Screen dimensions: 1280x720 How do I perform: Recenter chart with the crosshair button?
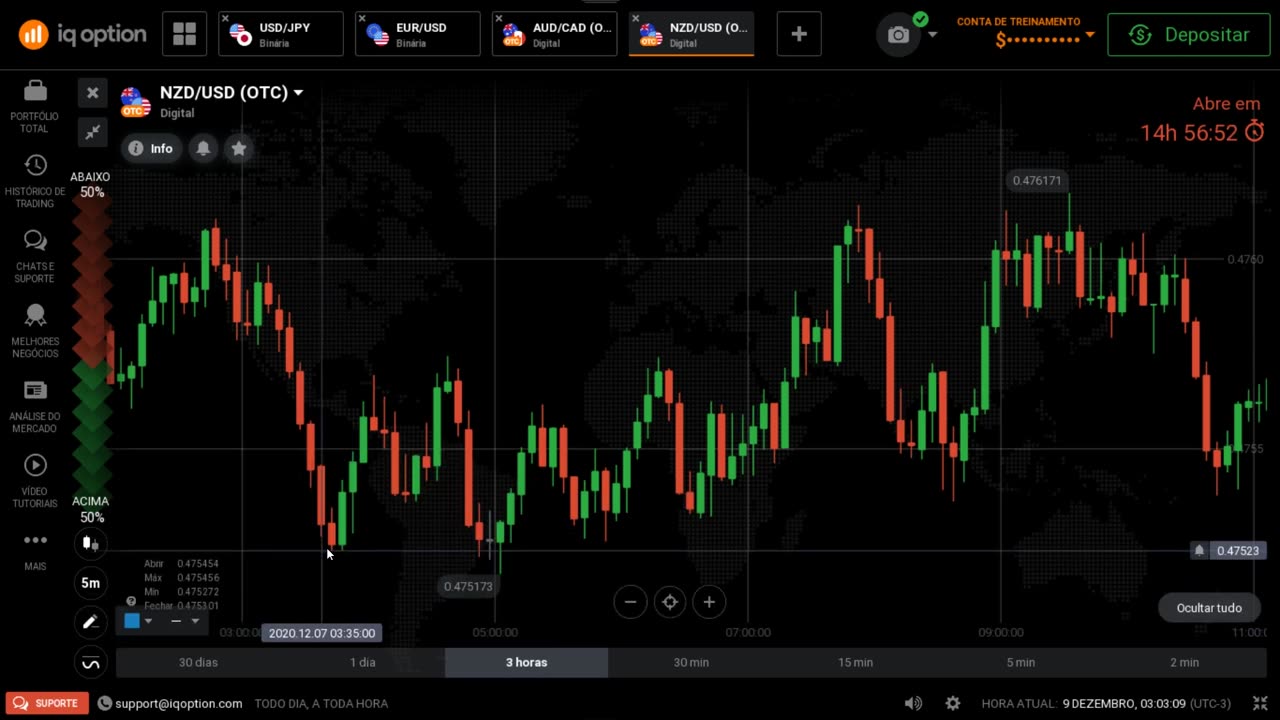(x=670, y=602)
